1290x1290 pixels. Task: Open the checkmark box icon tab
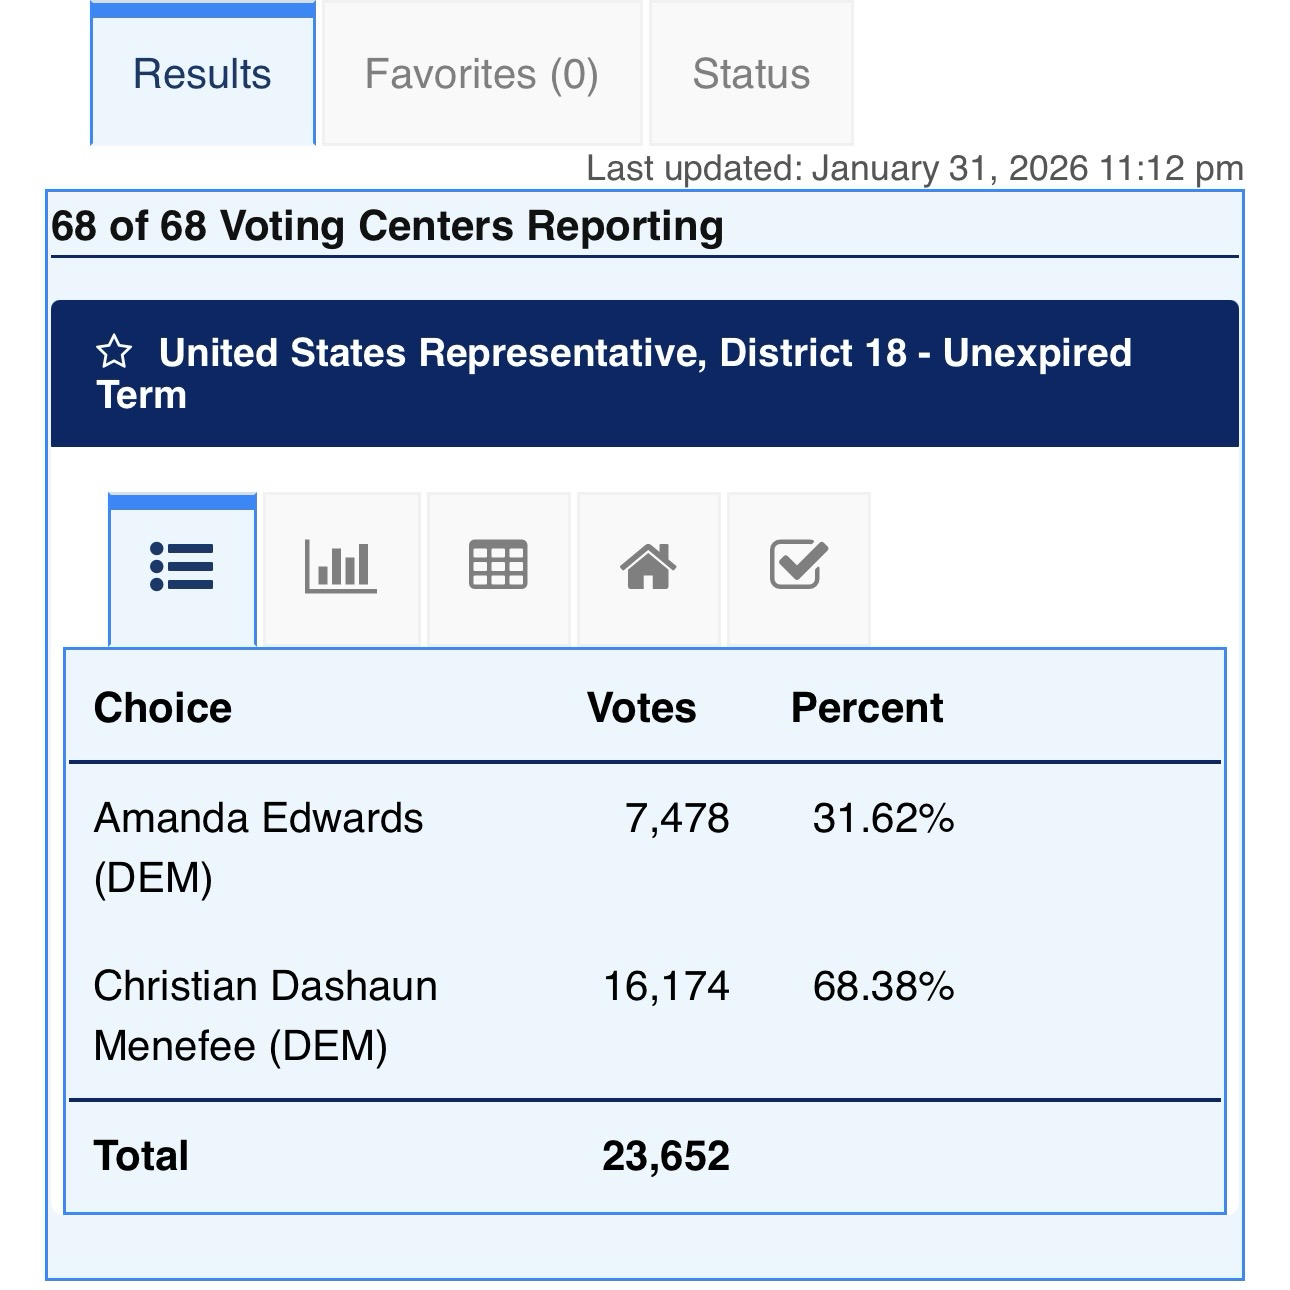coord(798,567)
